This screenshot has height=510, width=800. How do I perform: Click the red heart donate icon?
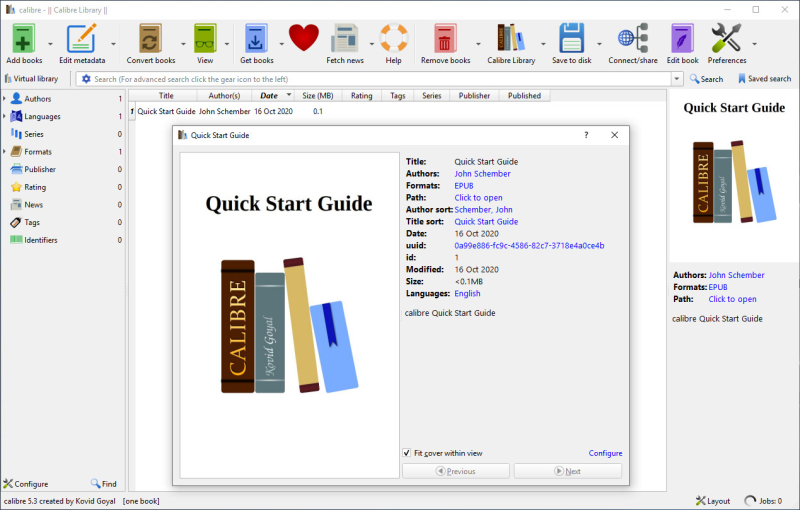tap(304, 38)
